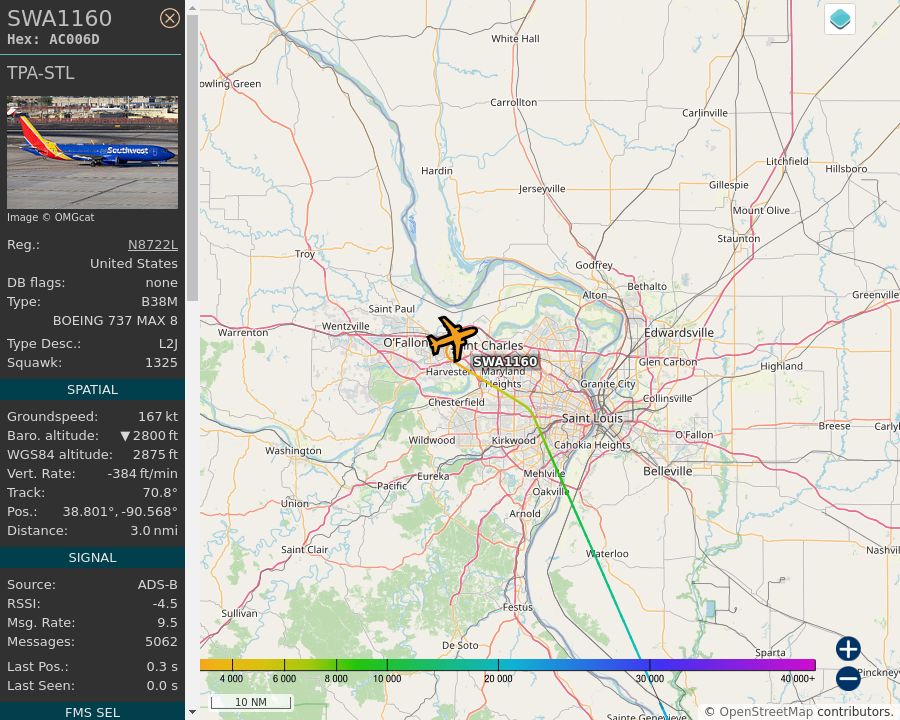The width and height of the screenshot is (900, 720).
Task: Click the FMS SEL section header
Action: [92, 713]
